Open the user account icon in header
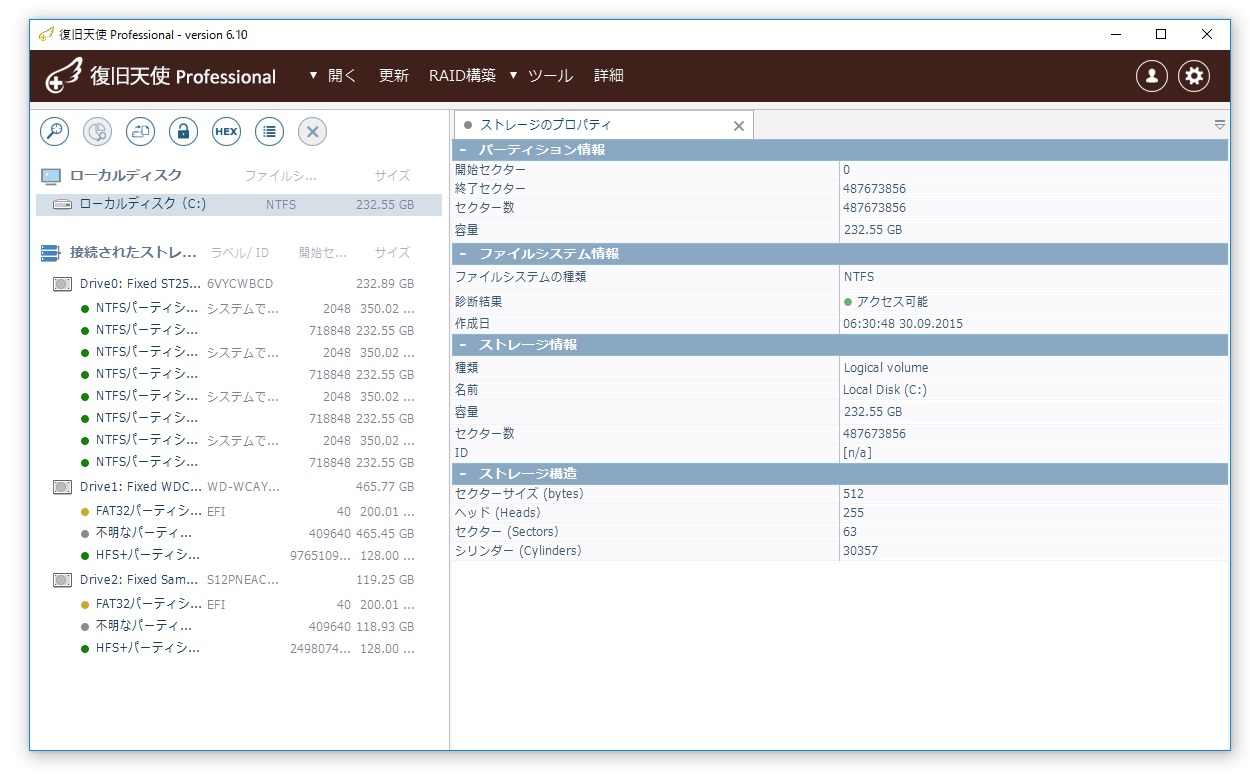The height and width of the screenshot is (778, 1250). (1151, 76)
